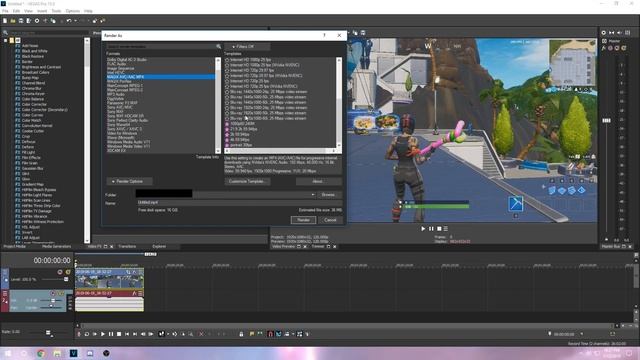
Task: Click the About button in Render As
Action: [318, 181]
